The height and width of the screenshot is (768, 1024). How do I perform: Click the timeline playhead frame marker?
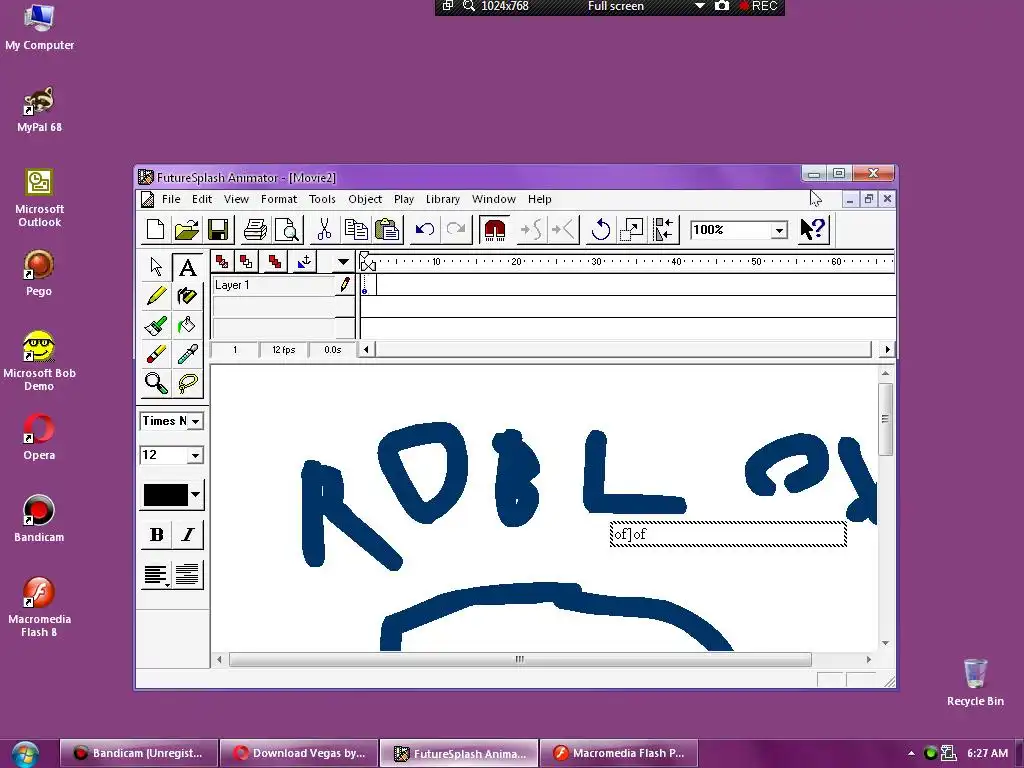pyautogui.click(x=367, y=263)
